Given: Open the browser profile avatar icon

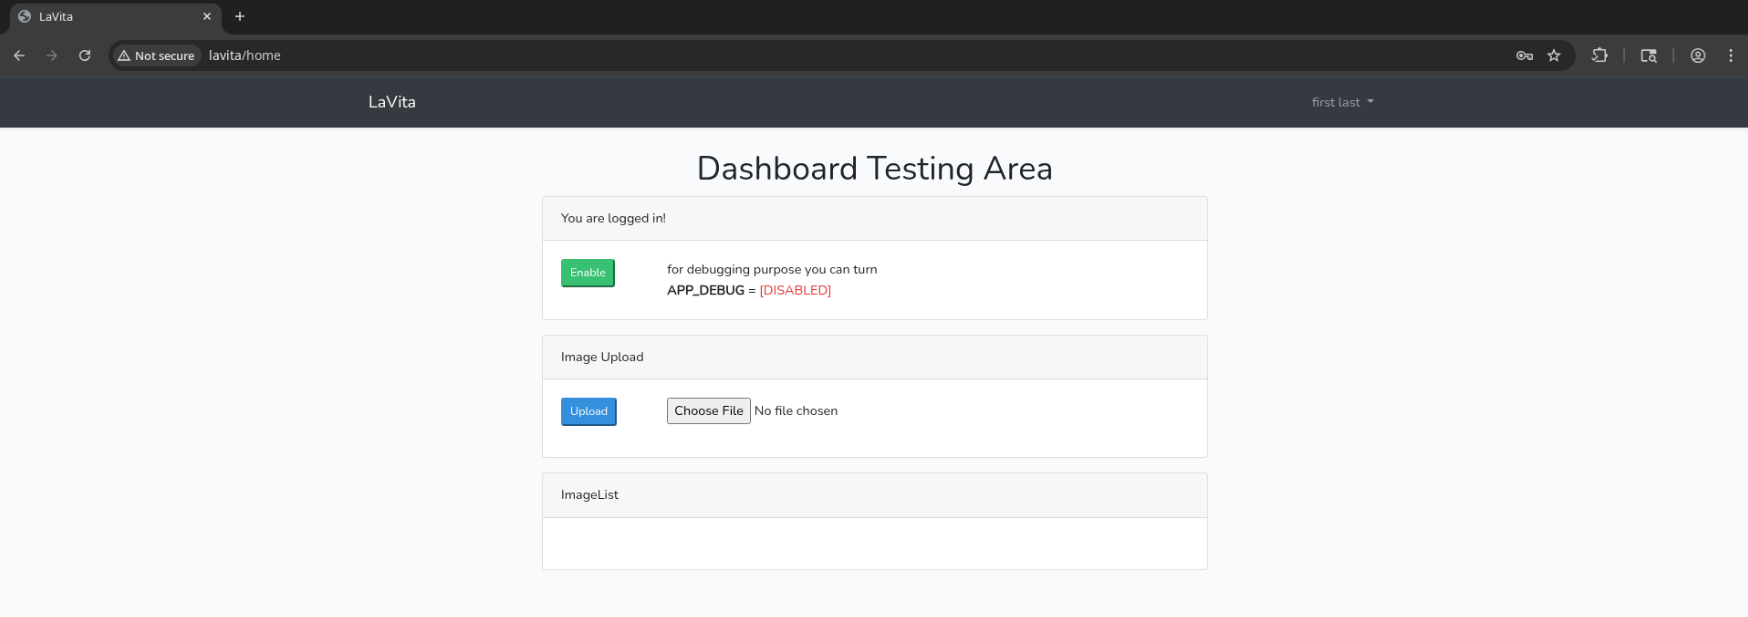Looking at the screenshot, I should pyautogui.click(x=1698, y=56).
